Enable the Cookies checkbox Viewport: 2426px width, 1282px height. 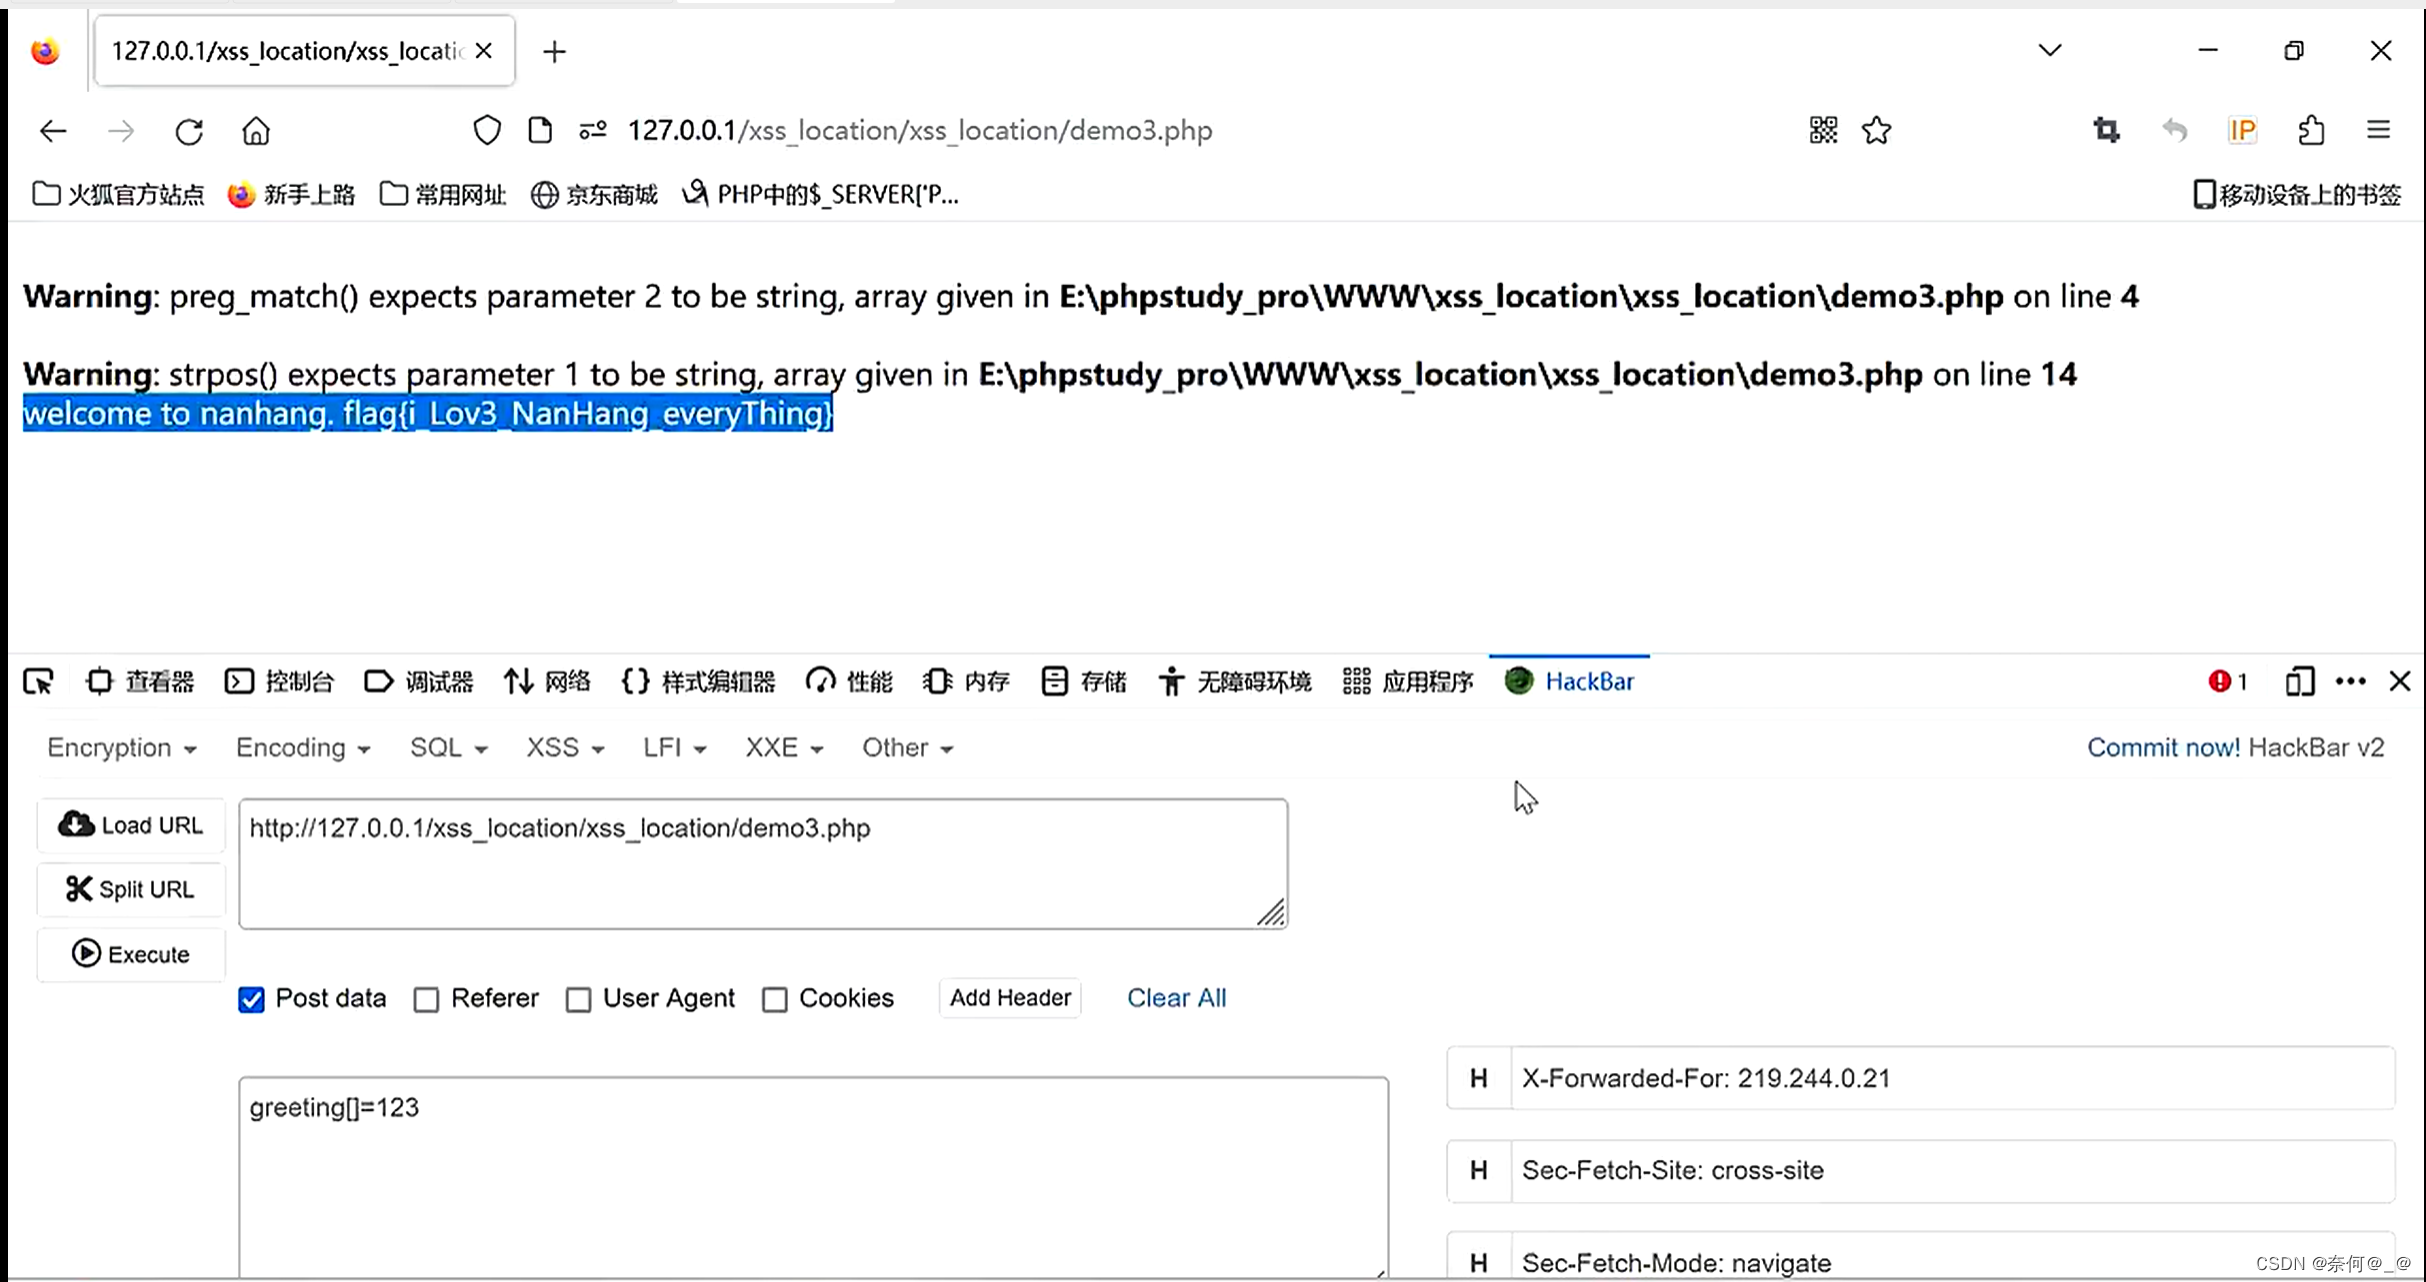click(x=775, y=999)
